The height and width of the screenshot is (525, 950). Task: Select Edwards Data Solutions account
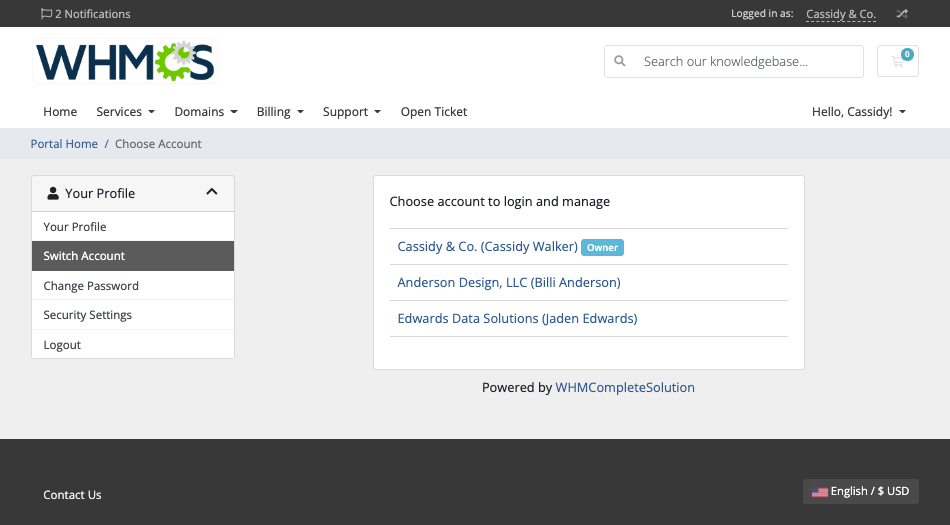[x=517, y=319]
